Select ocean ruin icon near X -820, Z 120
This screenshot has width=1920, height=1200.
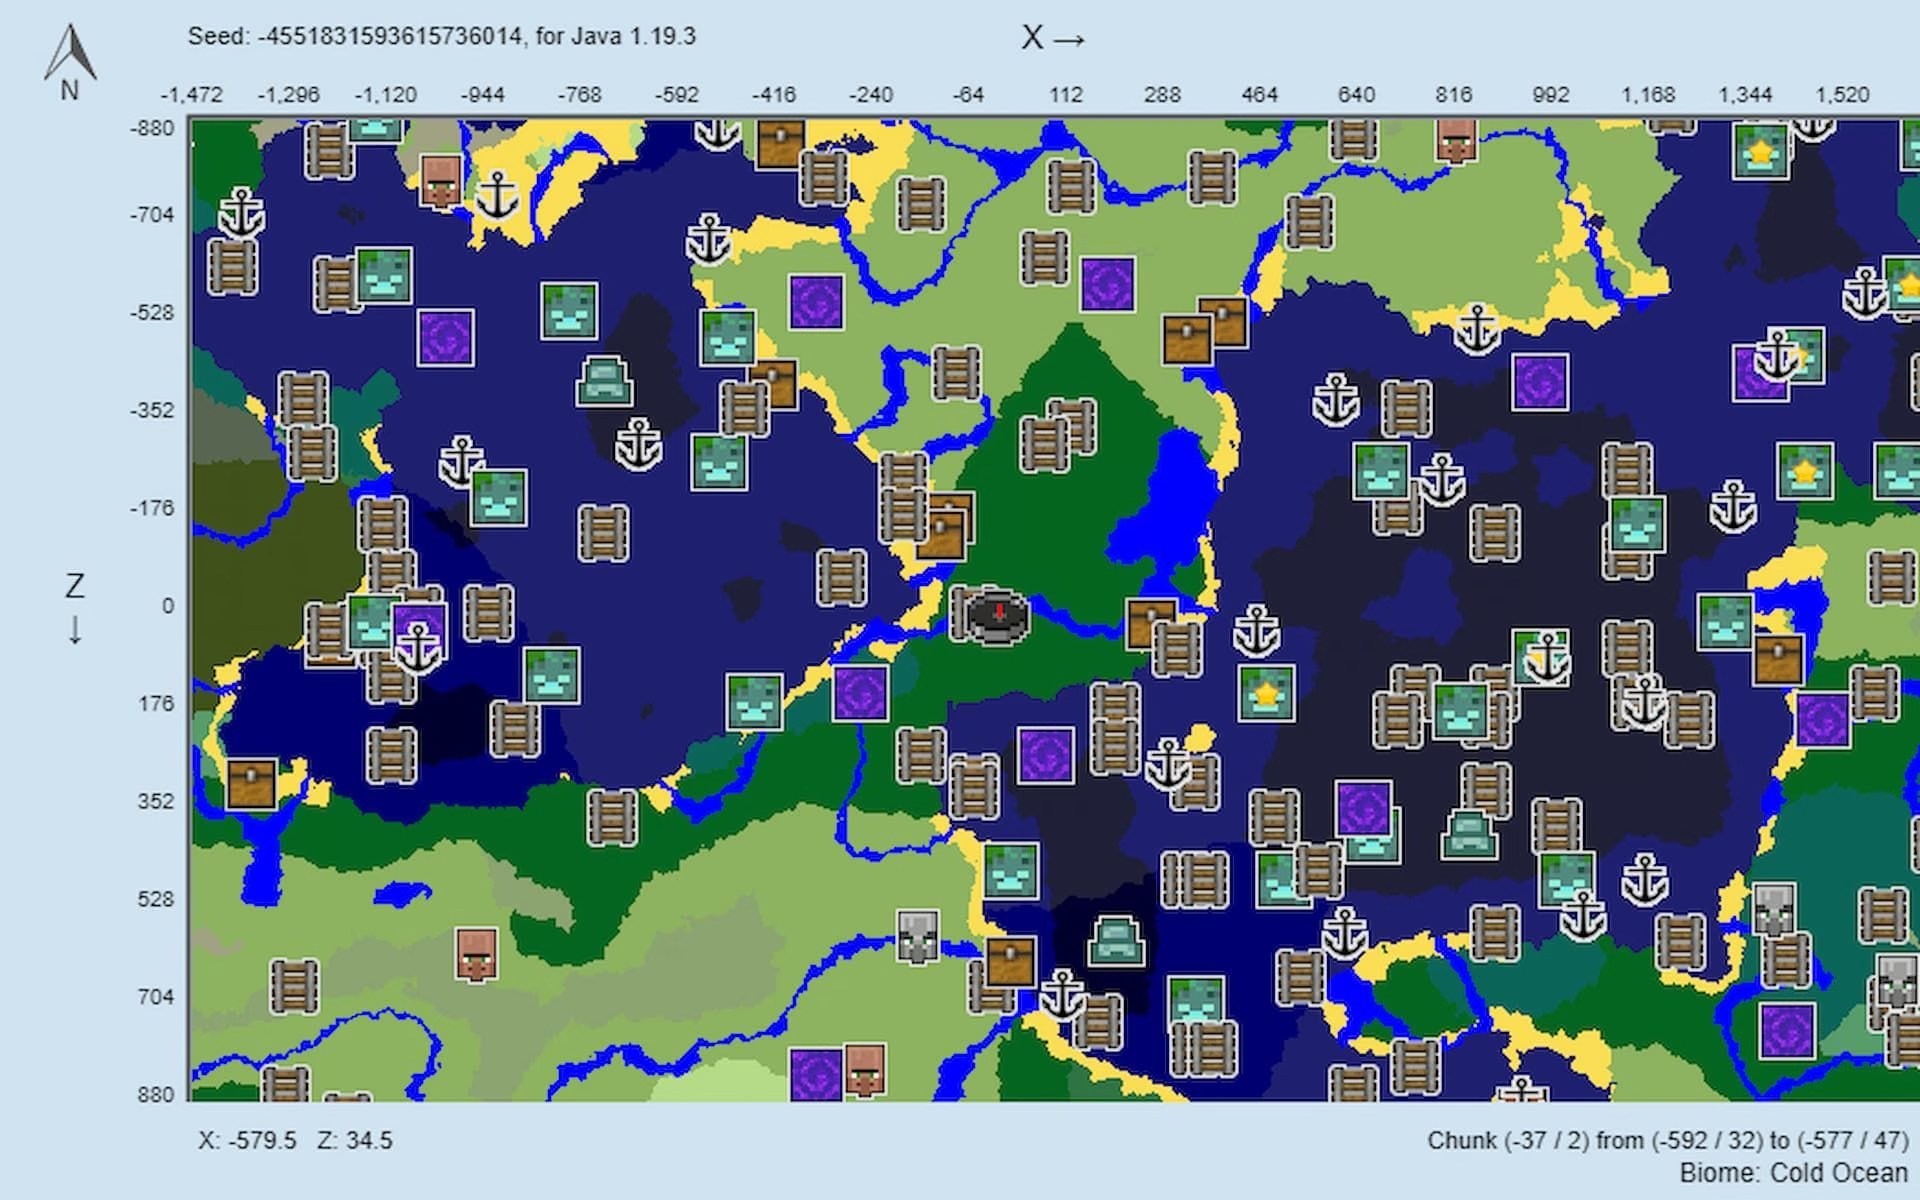tap(551, 675)
